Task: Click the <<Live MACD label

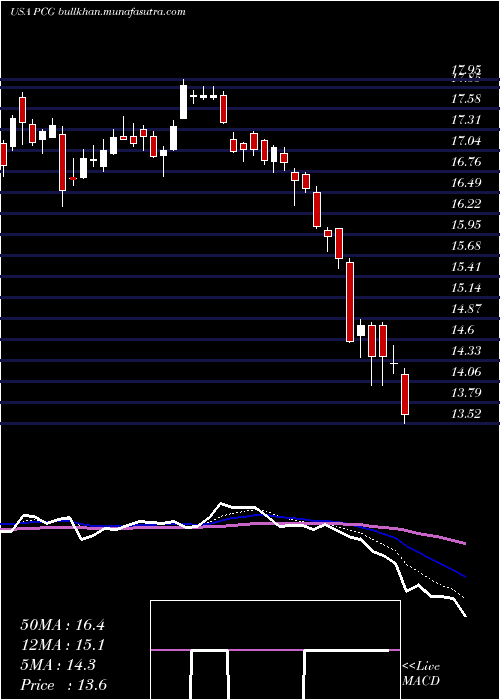Action: [421, 673]
